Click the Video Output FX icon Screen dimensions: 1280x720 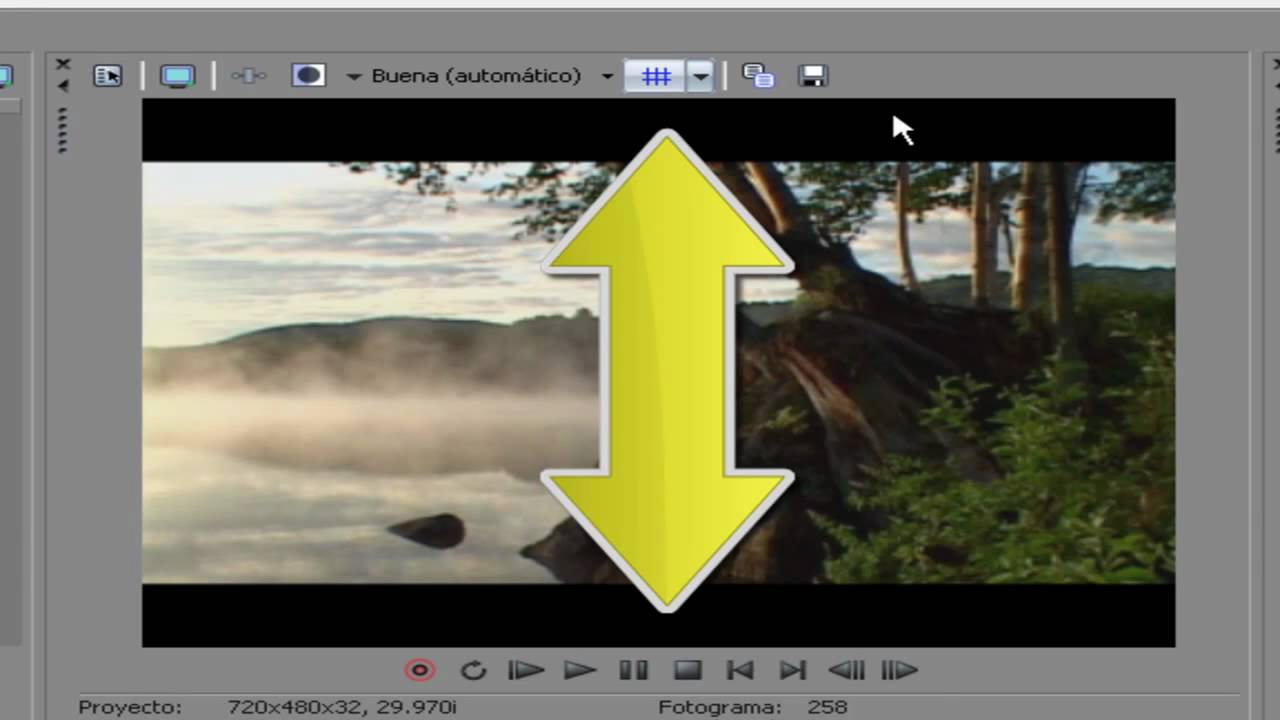coord(248,76)
